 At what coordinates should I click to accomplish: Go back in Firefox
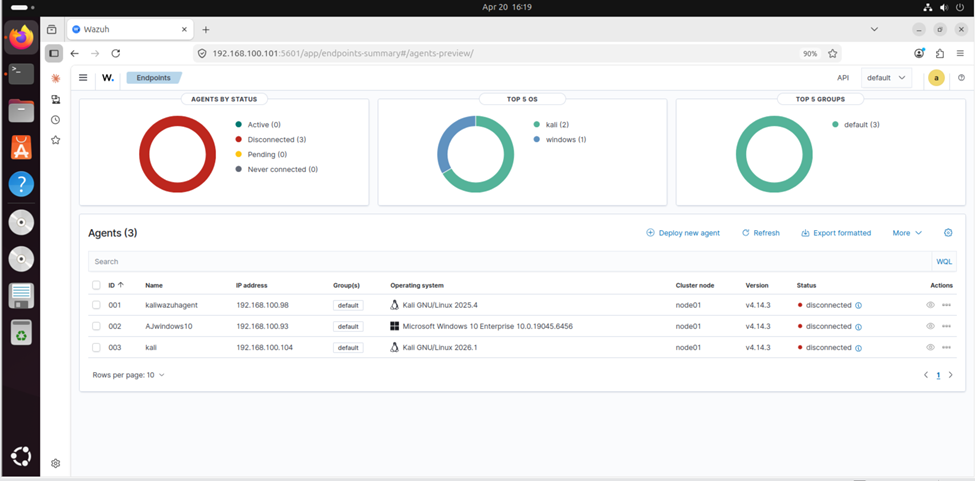pyautogui.click(x=75, y=53)
